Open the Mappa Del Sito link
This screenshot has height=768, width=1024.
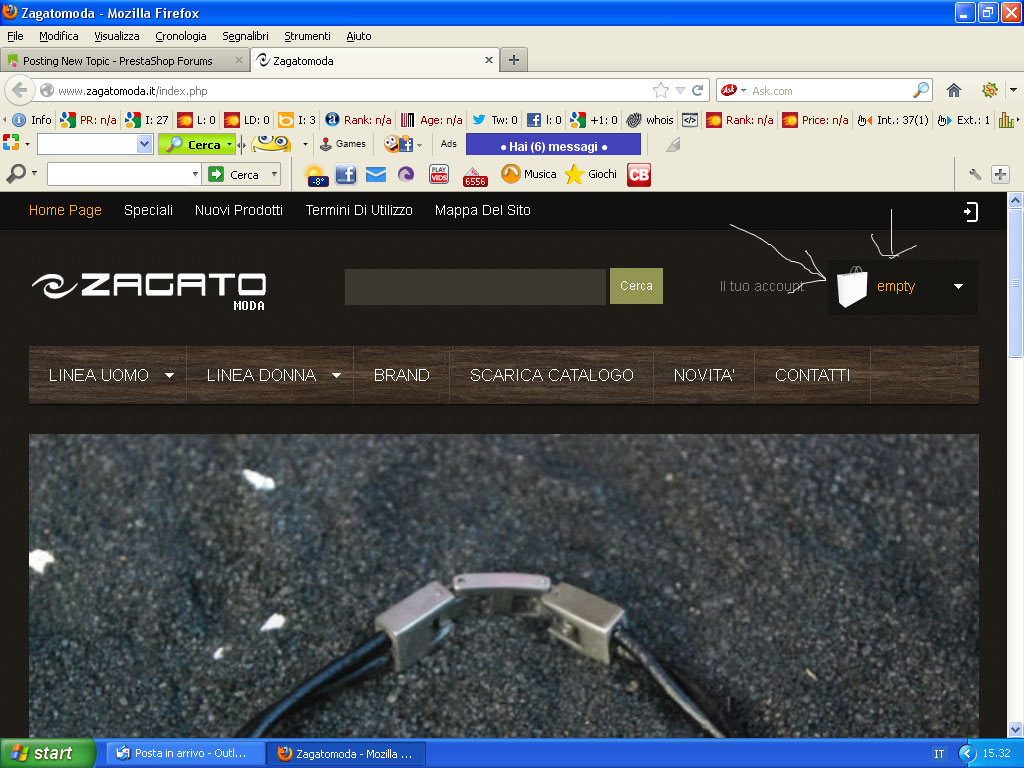point(483,210)
